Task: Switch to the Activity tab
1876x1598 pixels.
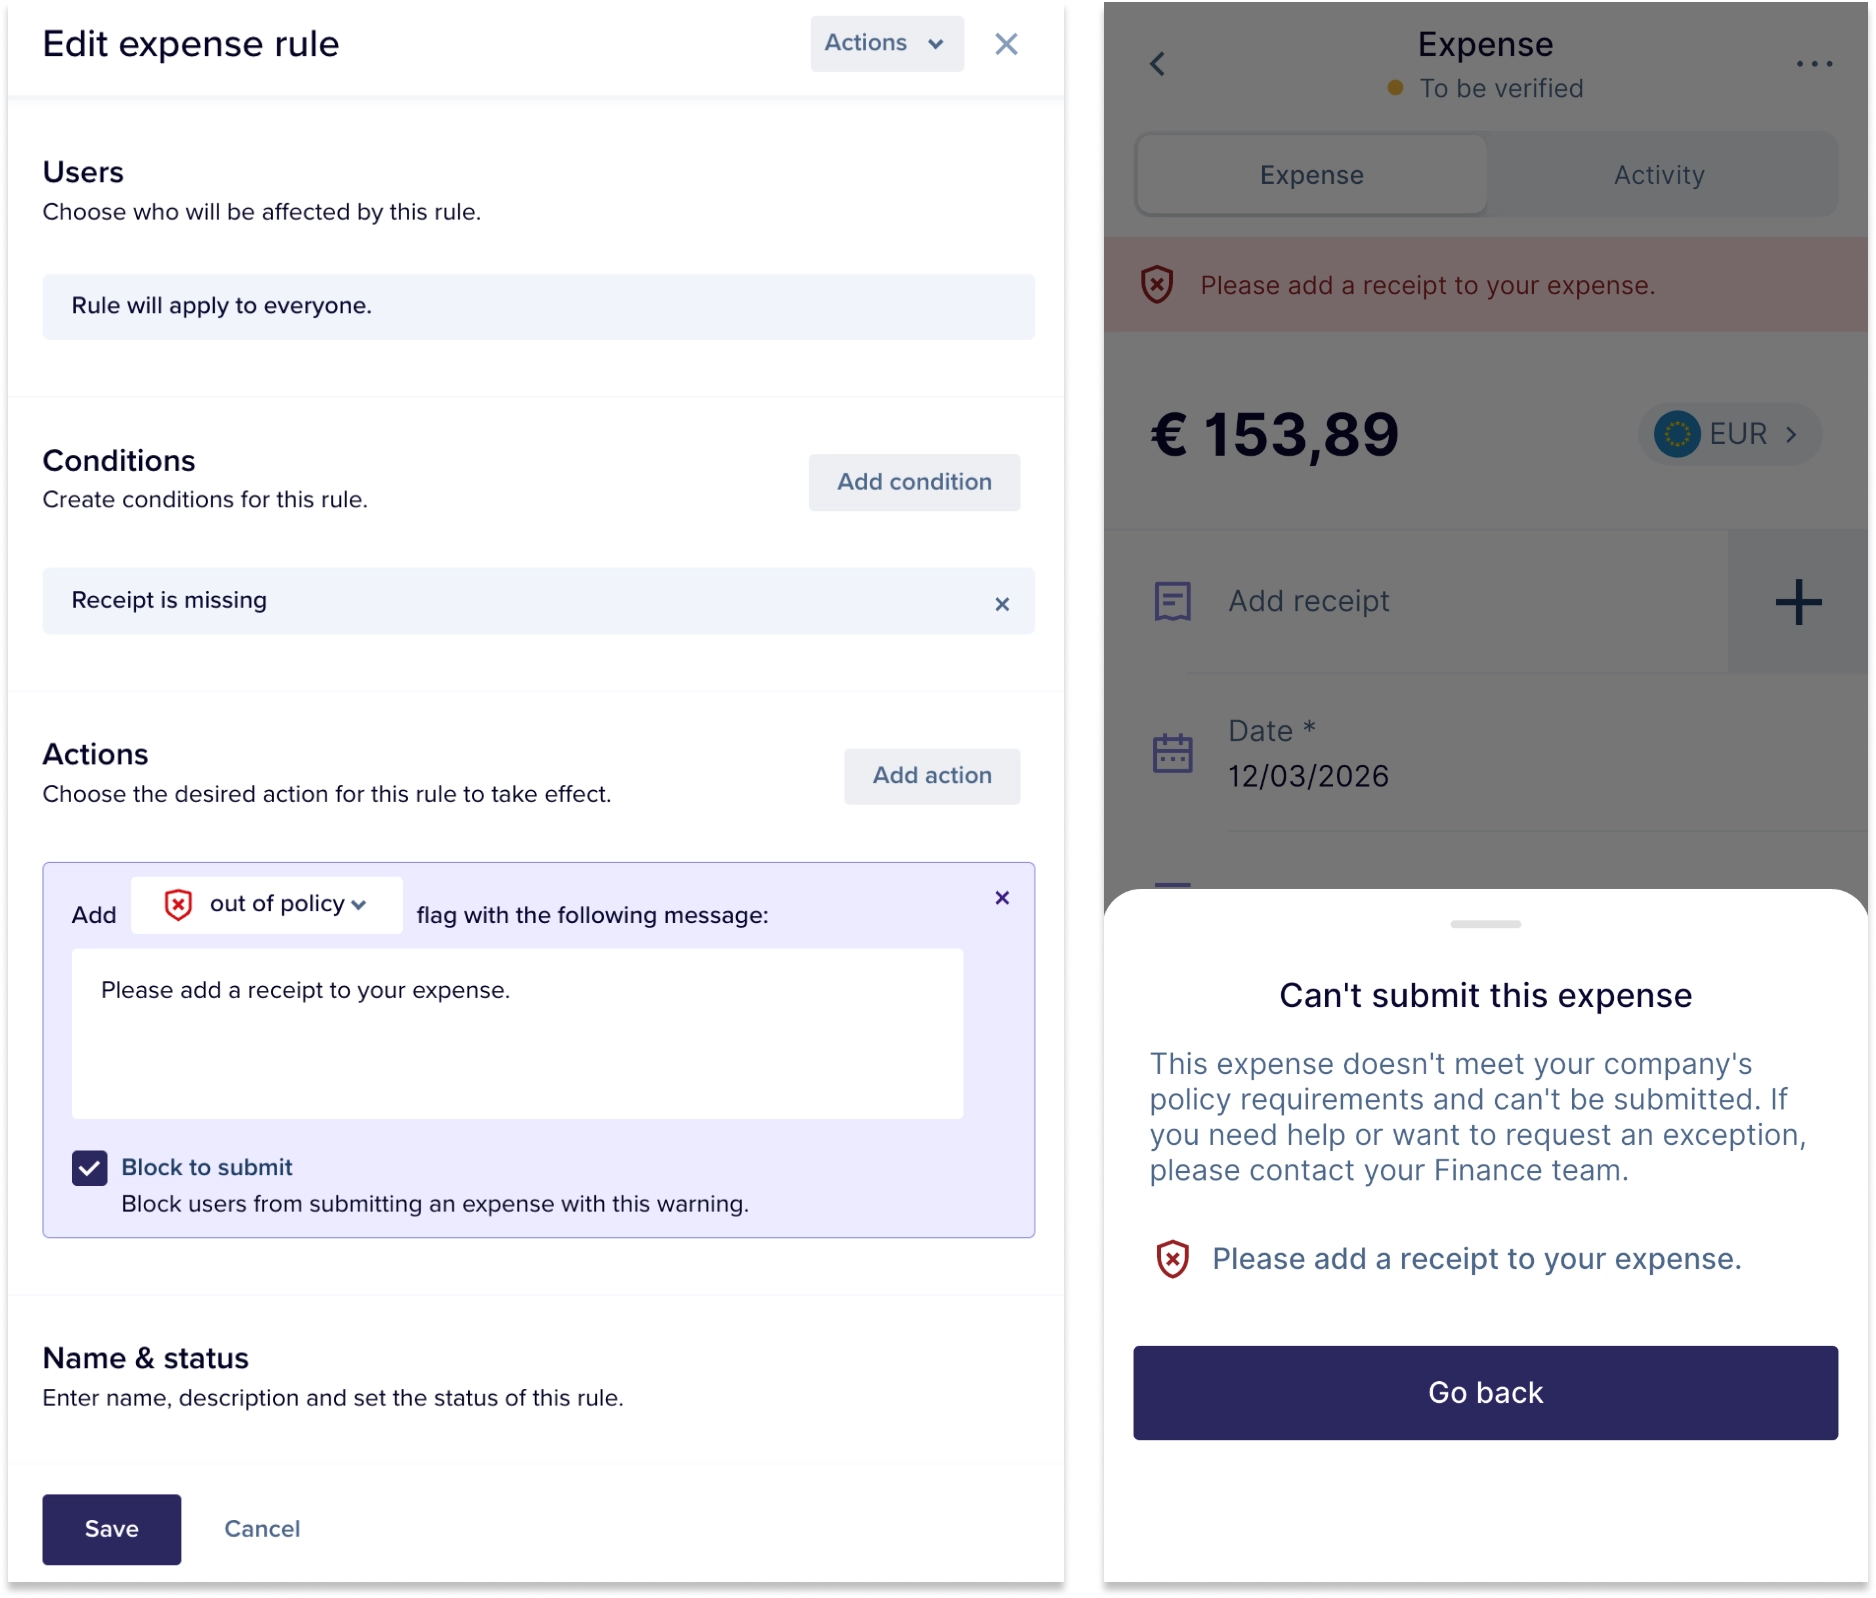Action: [x=1659, y=175]
